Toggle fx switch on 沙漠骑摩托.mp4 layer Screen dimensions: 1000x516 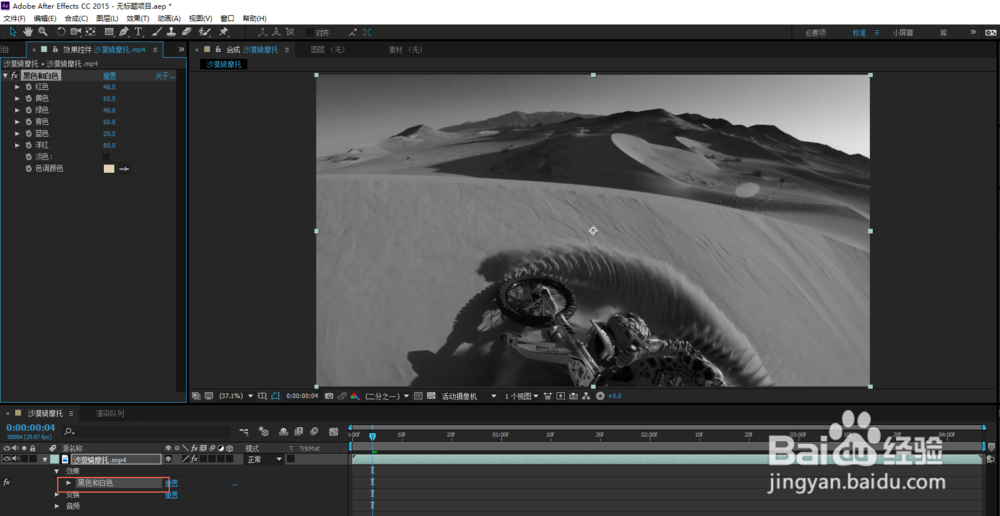[x=195, y=459]
